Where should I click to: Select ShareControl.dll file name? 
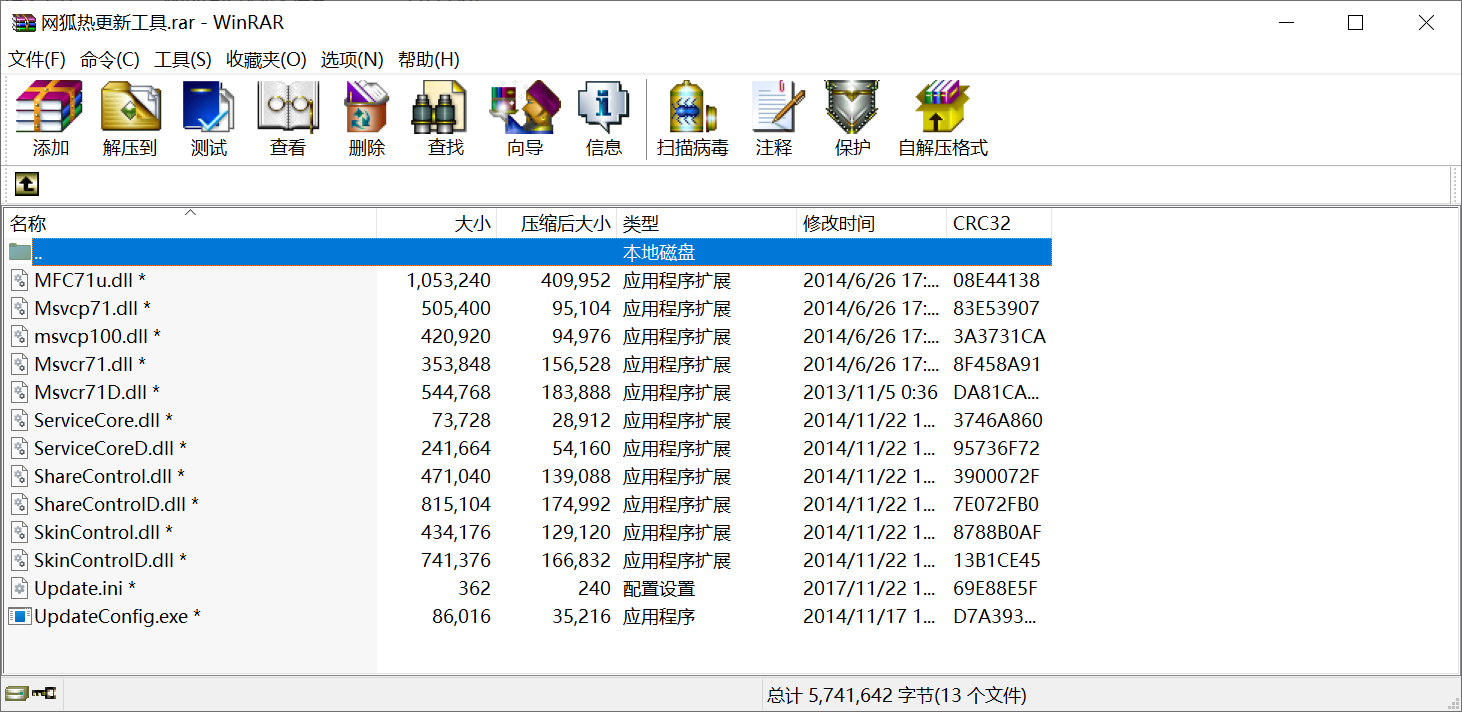(109, 476)
